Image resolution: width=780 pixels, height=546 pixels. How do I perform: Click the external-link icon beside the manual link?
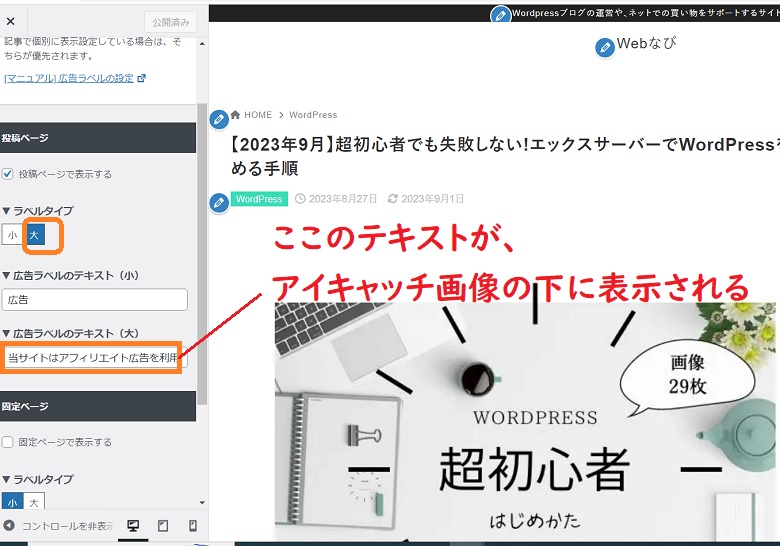coord(141,78)
